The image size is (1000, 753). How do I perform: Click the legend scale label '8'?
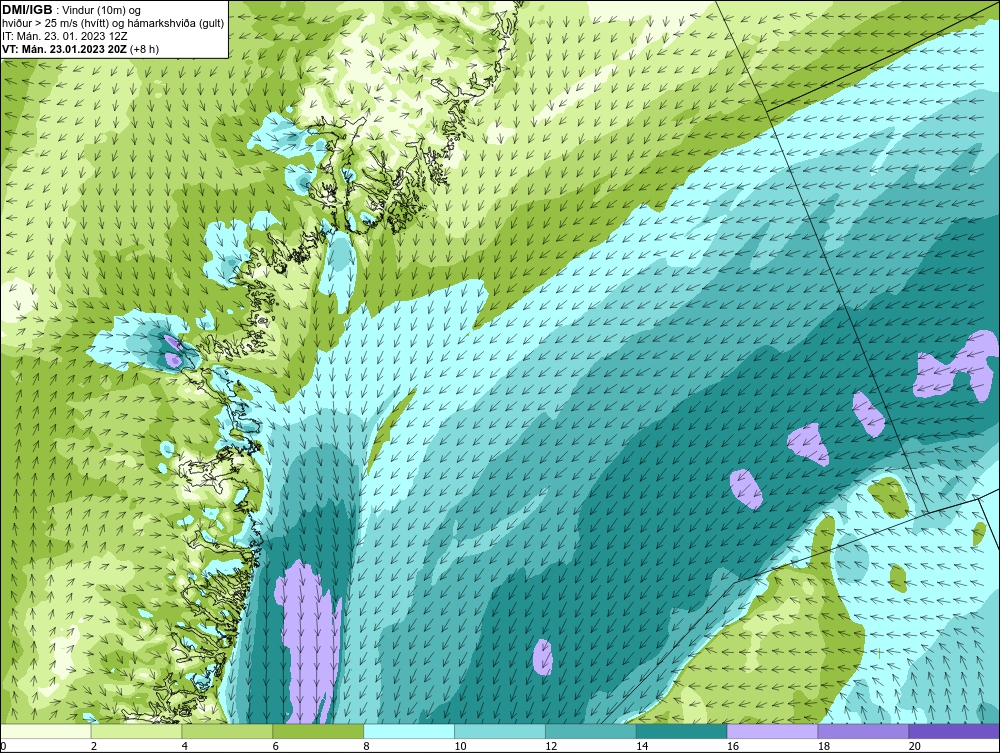pos(366,746)
